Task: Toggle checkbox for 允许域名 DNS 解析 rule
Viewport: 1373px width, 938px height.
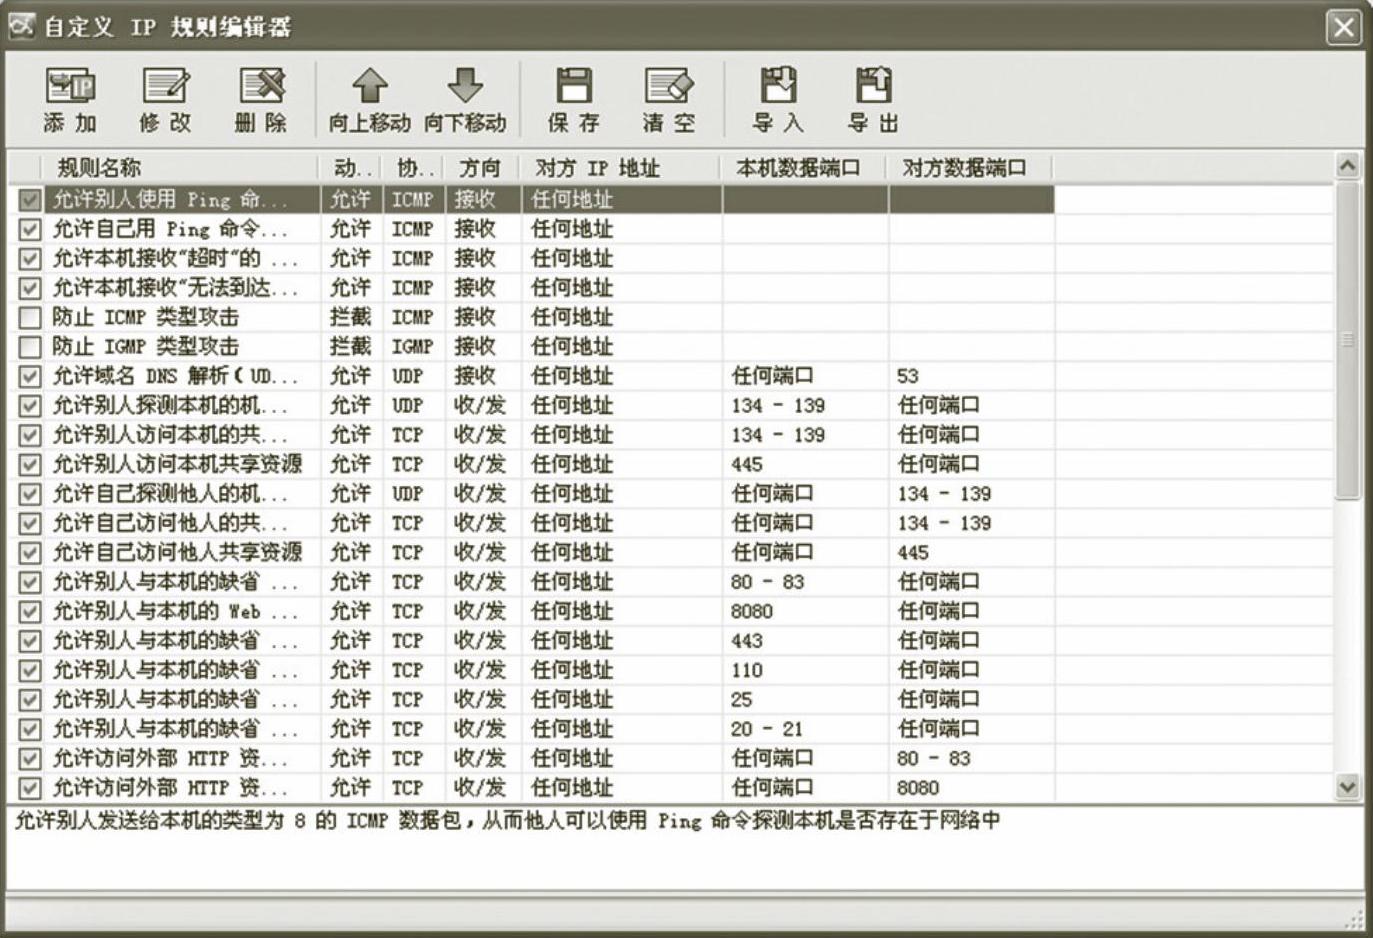Action: (30, 376)
